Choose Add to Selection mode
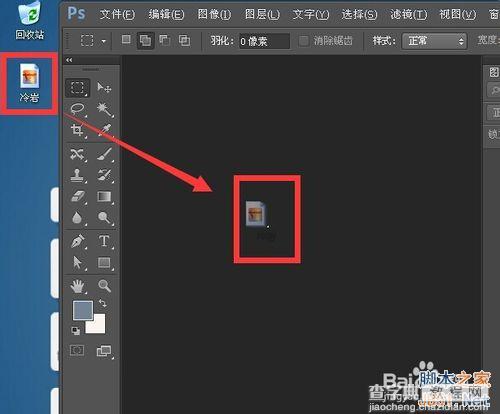Image resolution: width=500 pixels, height=414 pixels. click(x=145, y=41)
